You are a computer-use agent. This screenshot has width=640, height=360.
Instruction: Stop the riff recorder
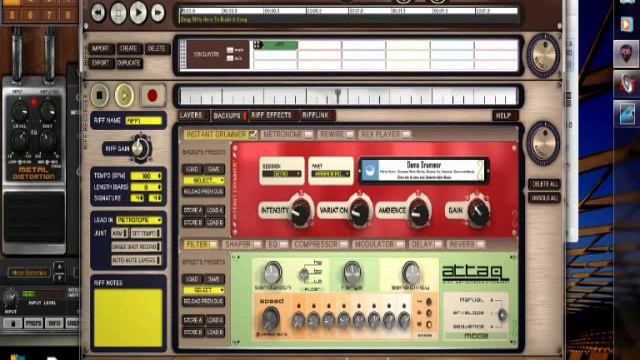[99, 95]
